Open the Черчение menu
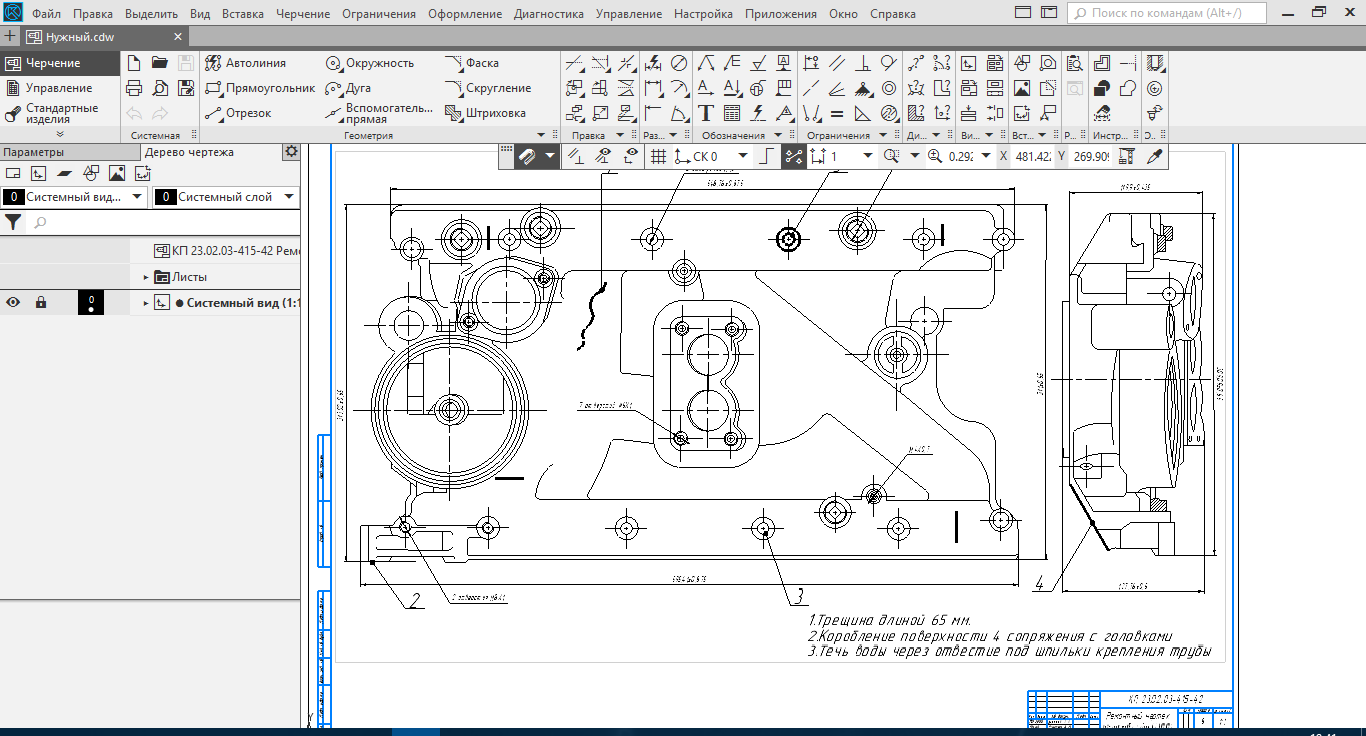The width and height of the screenshot is (1366, 736). pyautogui.click(x=304, y=14)
